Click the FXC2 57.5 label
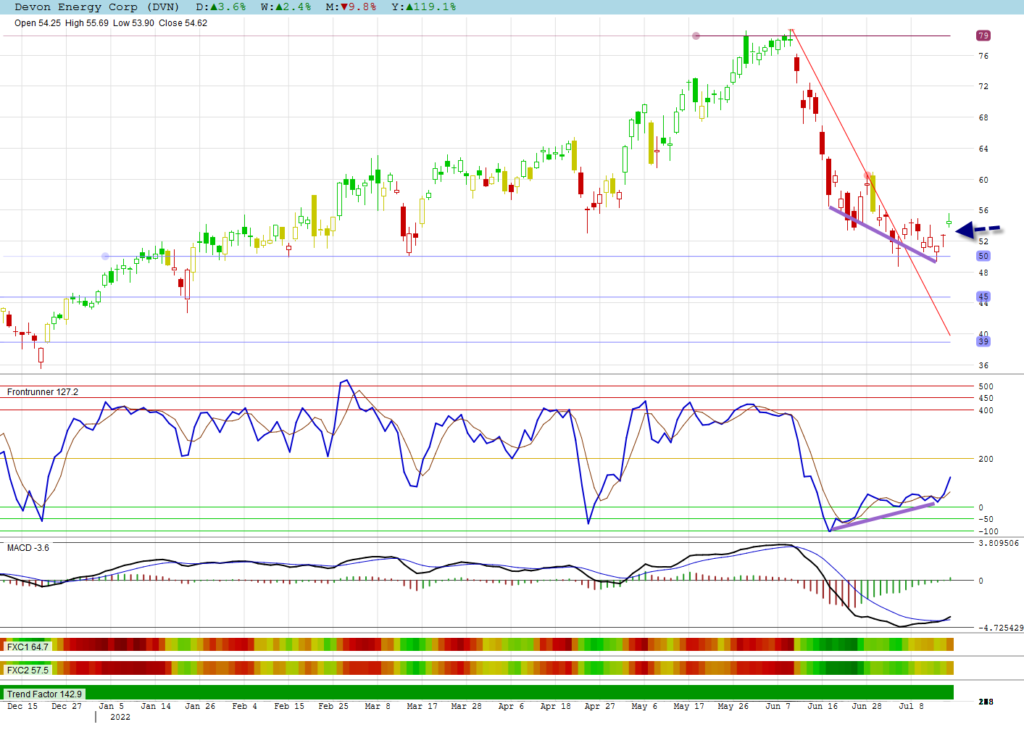This screenshot has width=1024, height=735. pyautogui.click(x=27, y=670)
